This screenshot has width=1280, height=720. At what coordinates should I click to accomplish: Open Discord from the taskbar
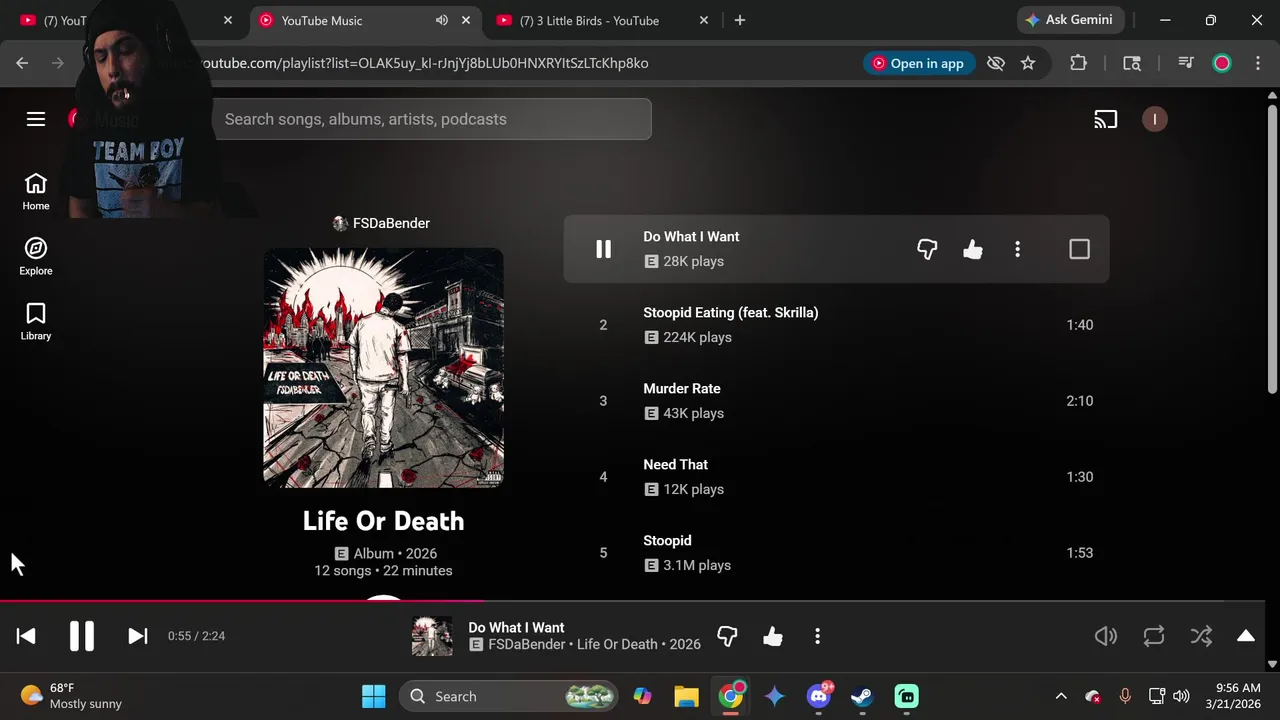819,696
